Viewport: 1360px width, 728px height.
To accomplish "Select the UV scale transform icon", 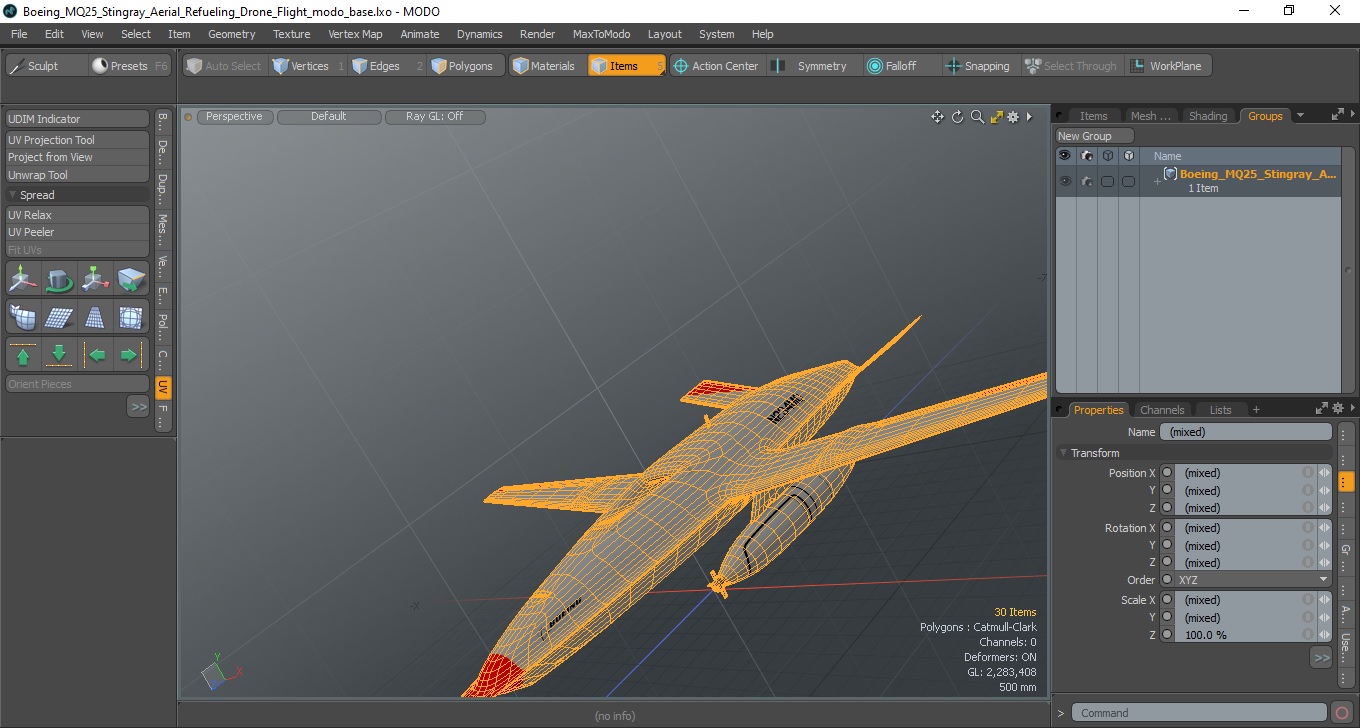I will [95, 279].
